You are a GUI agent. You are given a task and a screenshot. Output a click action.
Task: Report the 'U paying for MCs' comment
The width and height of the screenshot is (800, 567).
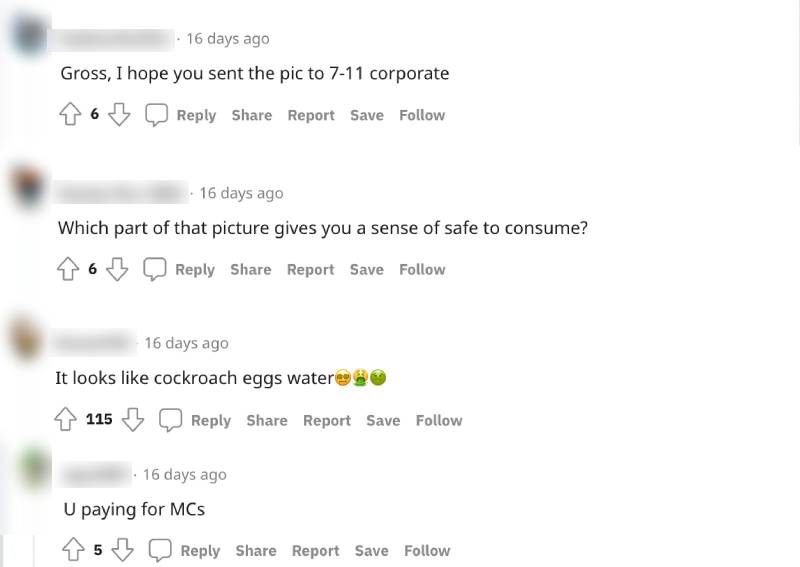click(315, 550)
